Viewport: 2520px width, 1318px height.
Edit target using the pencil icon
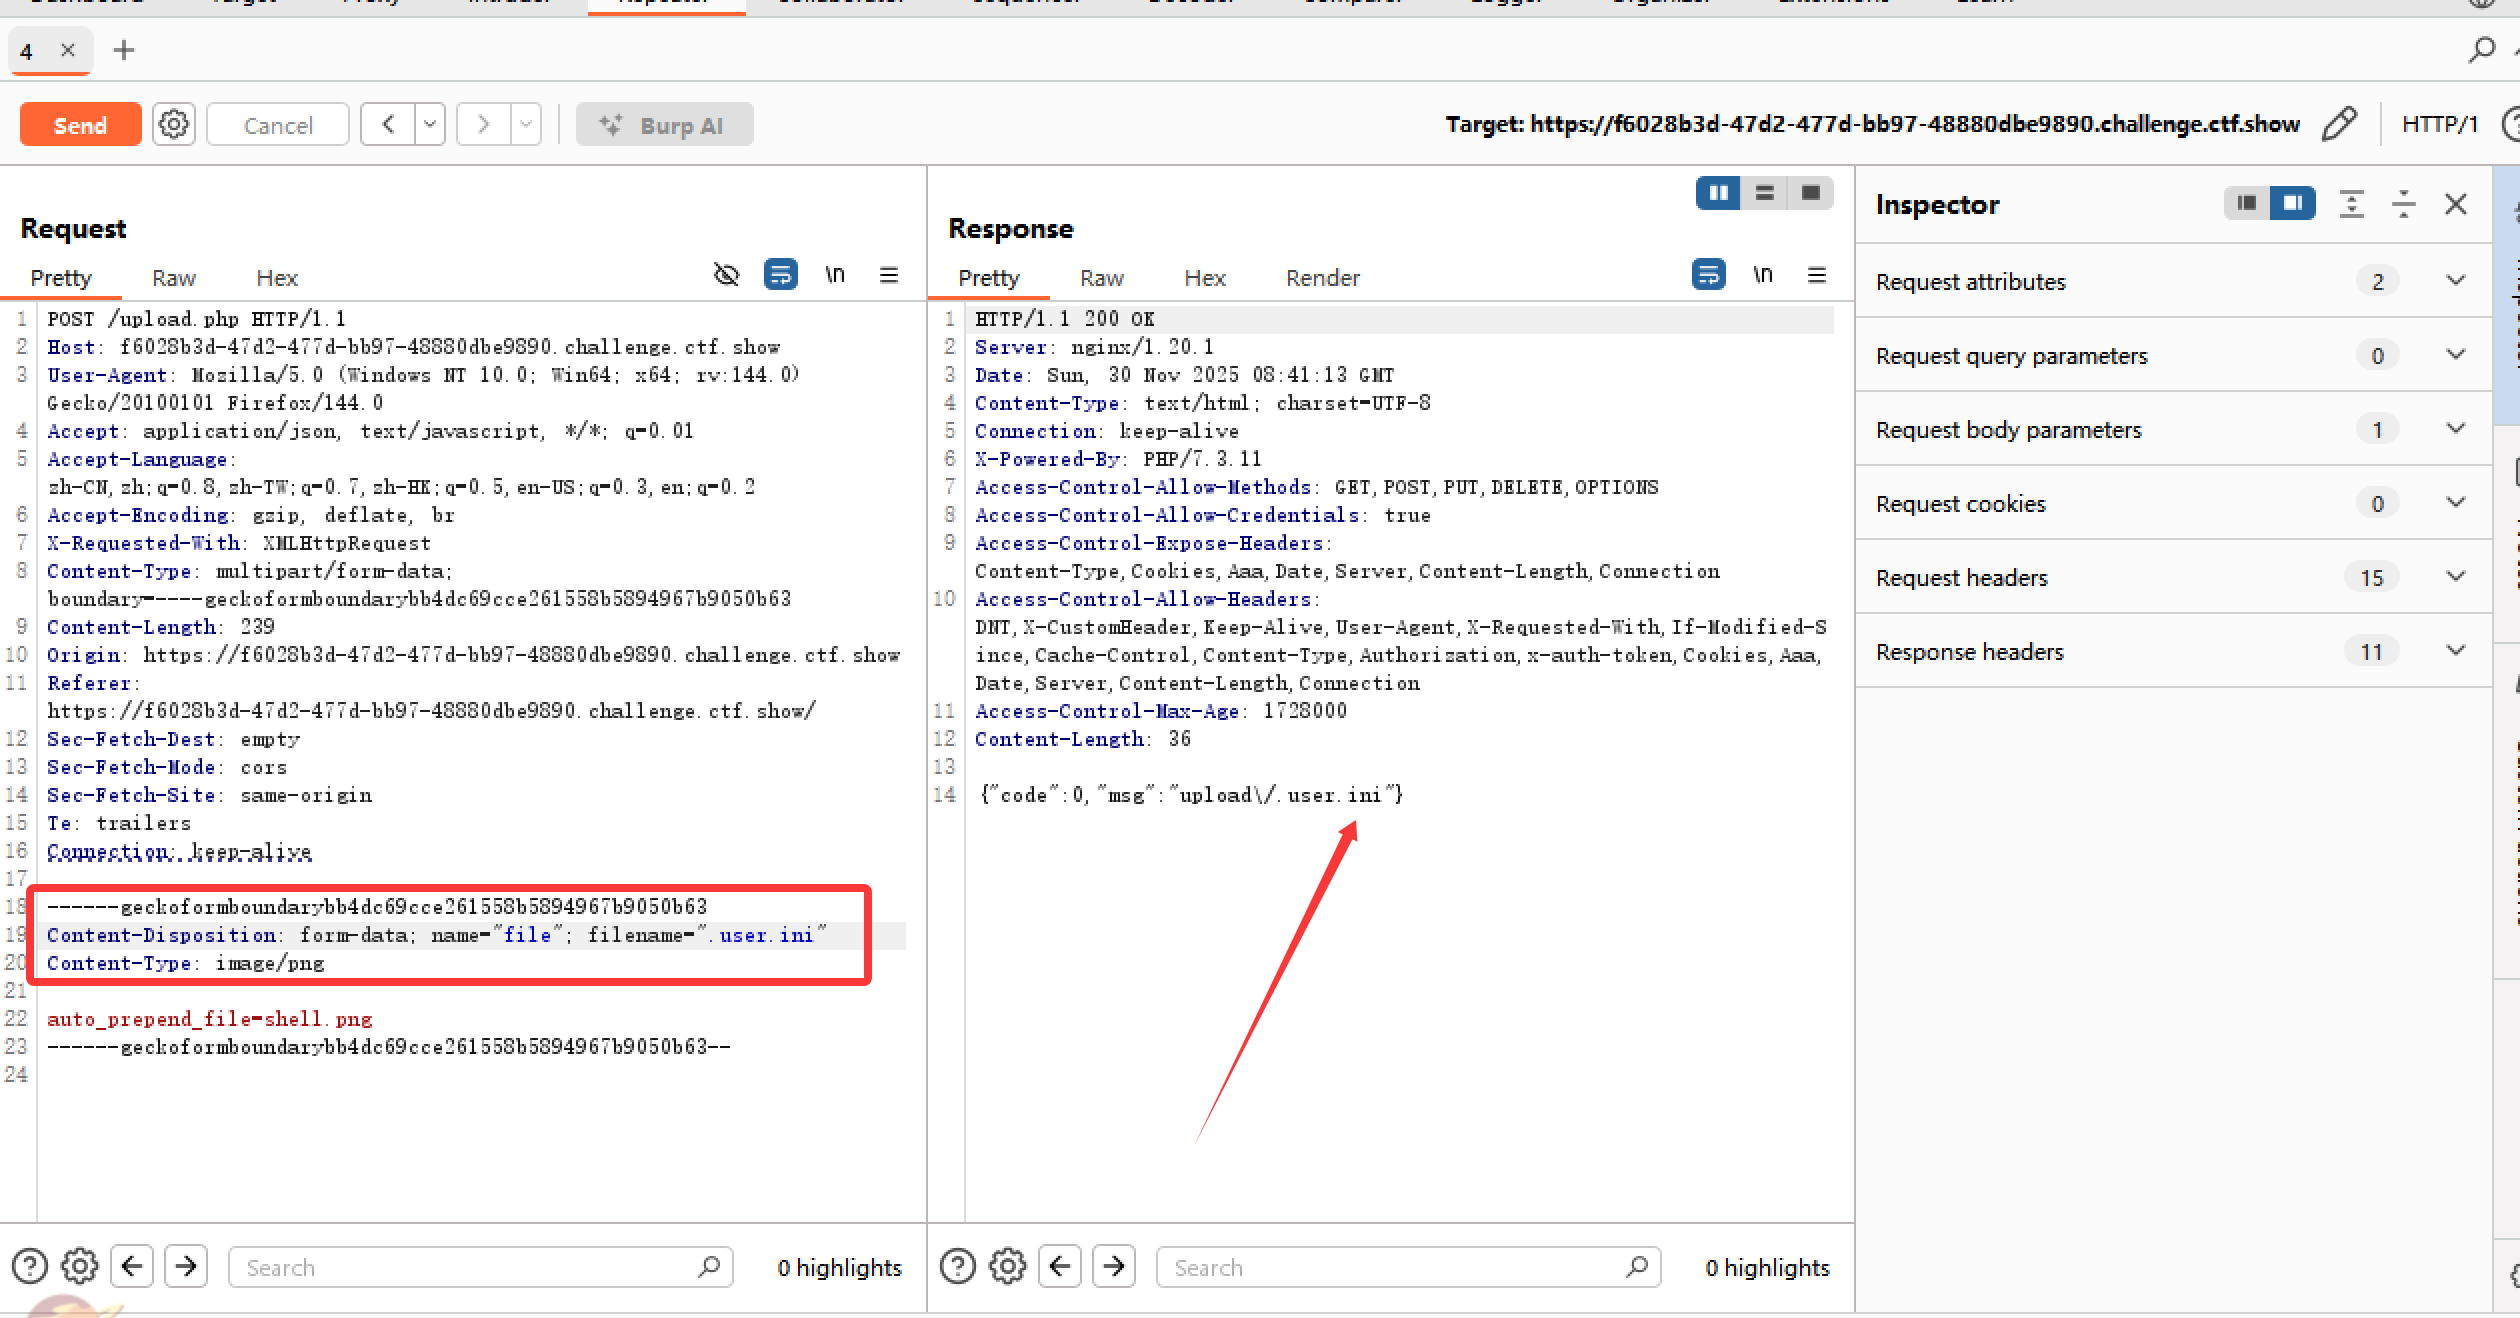tap(2339, 124)
